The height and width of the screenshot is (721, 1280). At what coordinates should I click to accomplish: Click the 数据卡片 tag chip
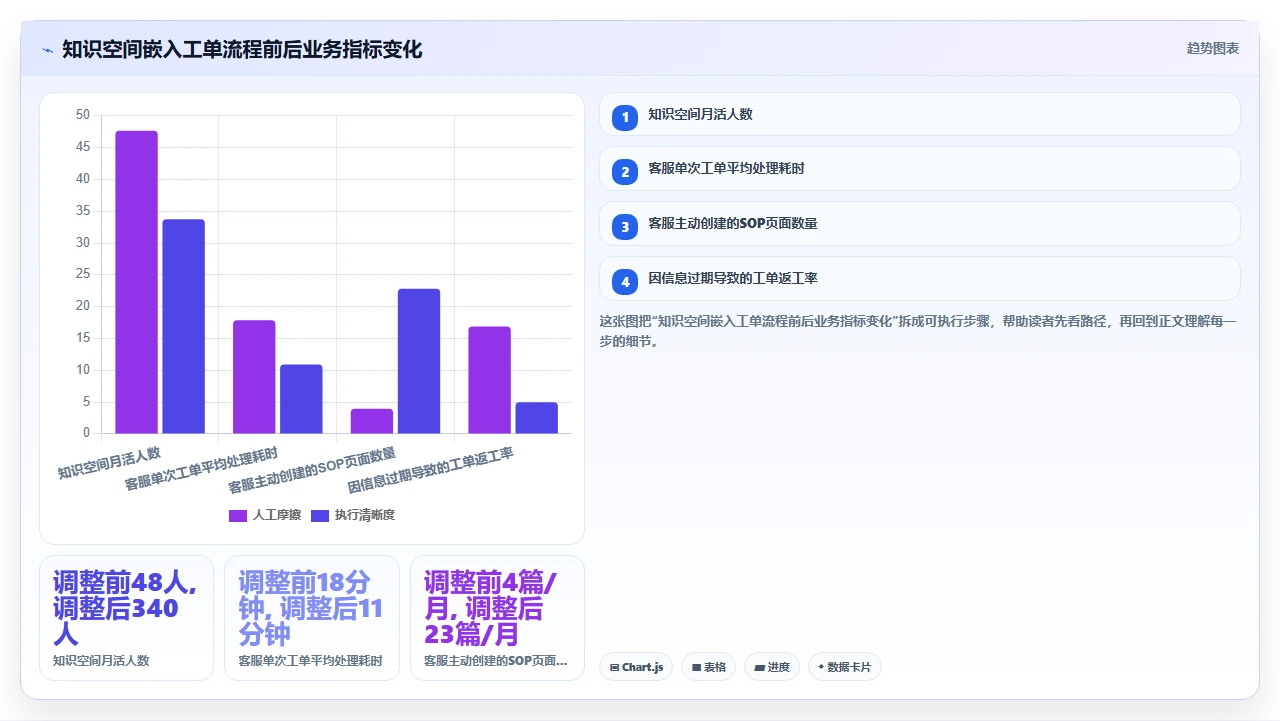pyautogui.click(x=844, y=667)
